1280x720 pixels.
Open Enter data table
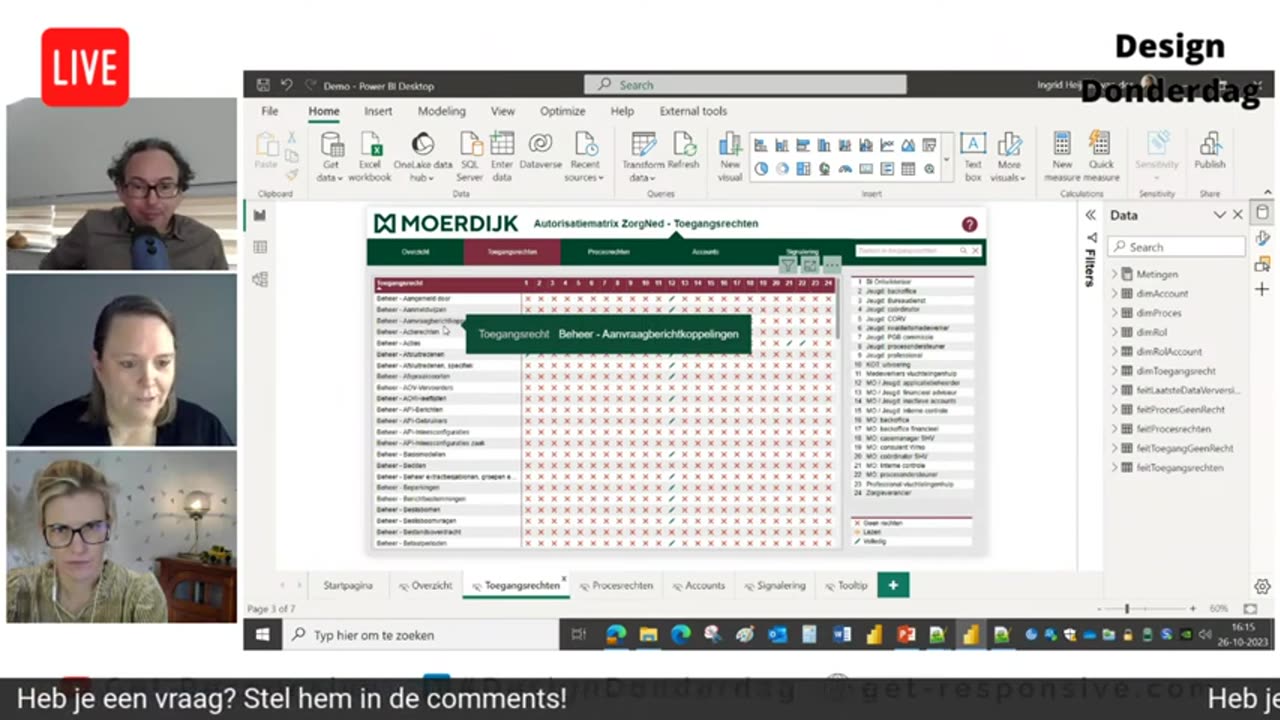click(x=502, y=157)
